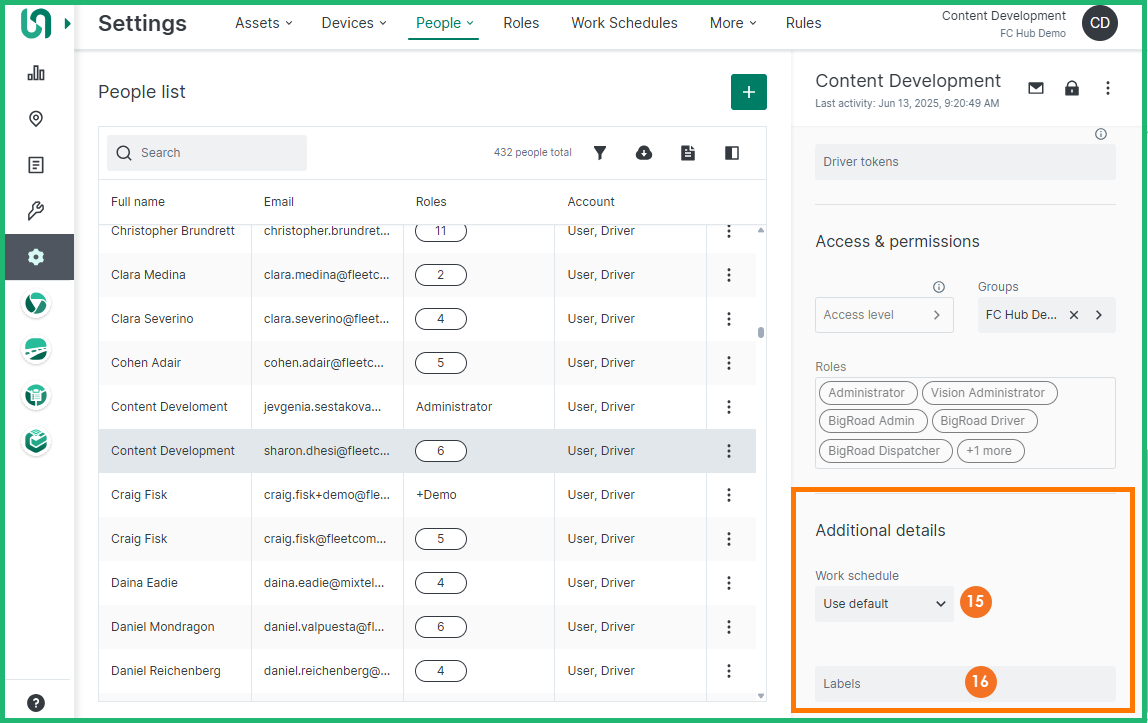Open the map location pin sidebar icon
The image size is (1148, 723).
click(36, 119)
